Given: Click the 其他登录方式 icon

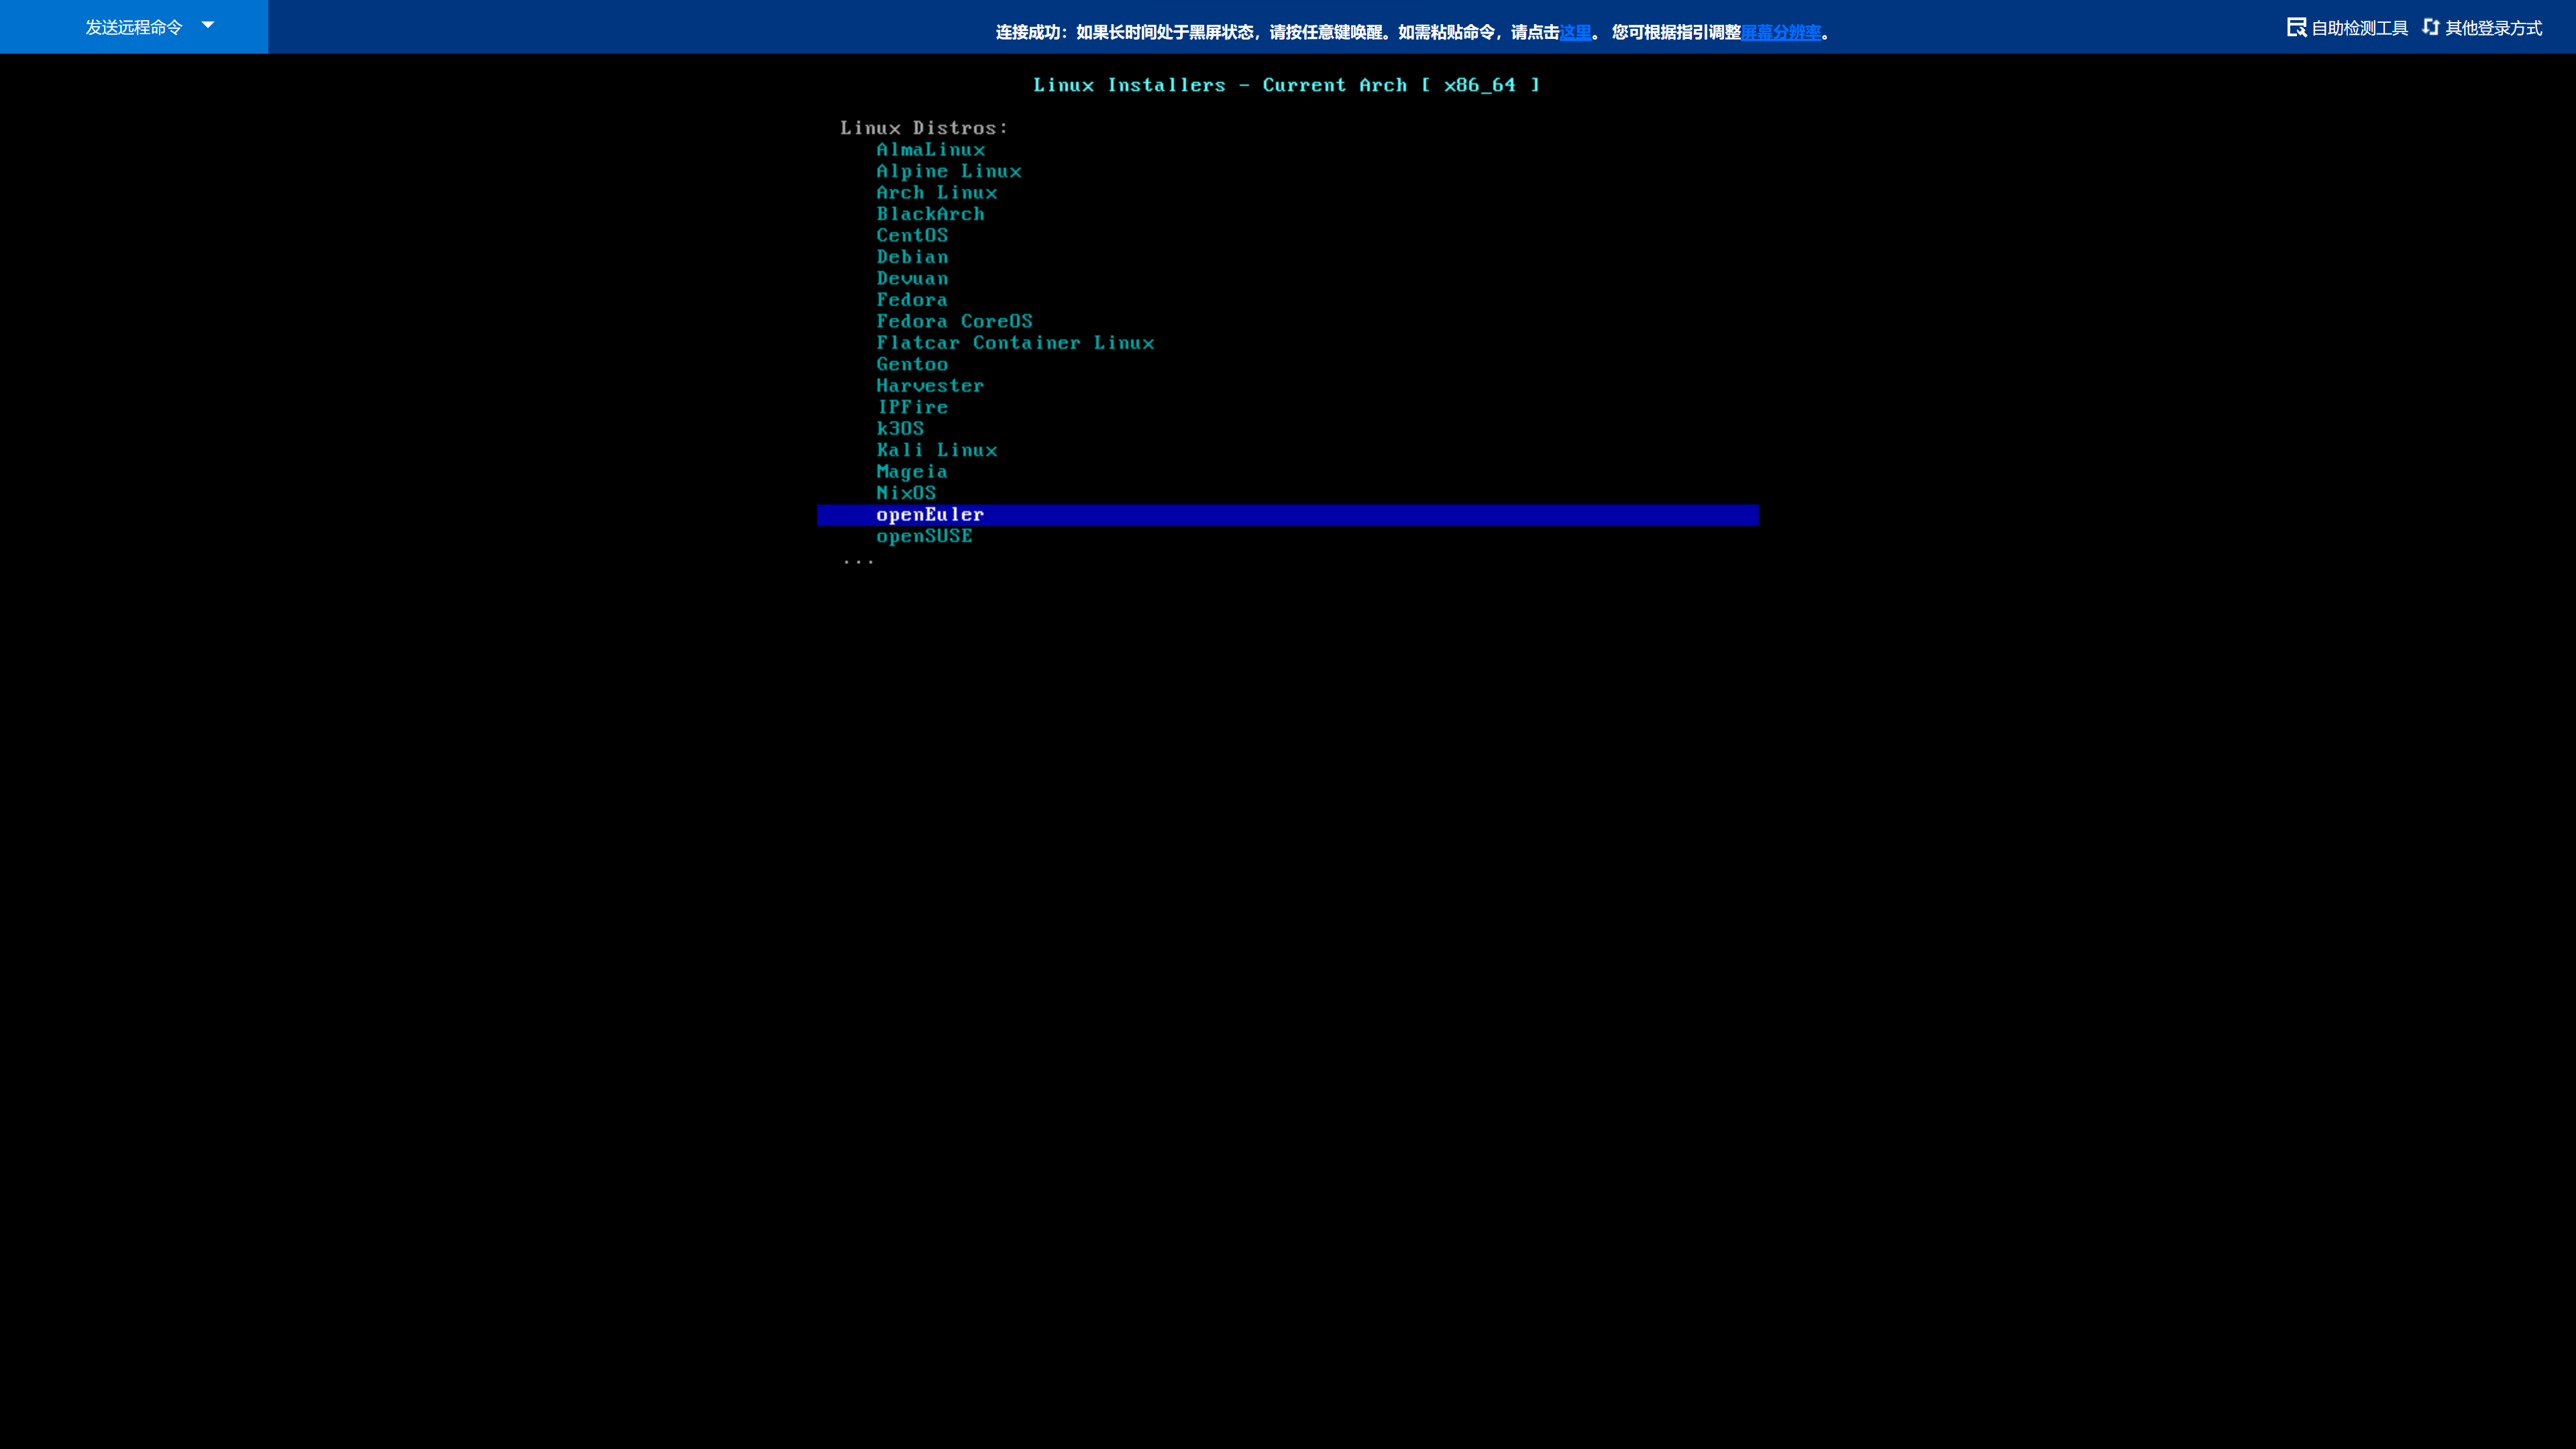Looking at the screenshot, I should coord(2431,27).
